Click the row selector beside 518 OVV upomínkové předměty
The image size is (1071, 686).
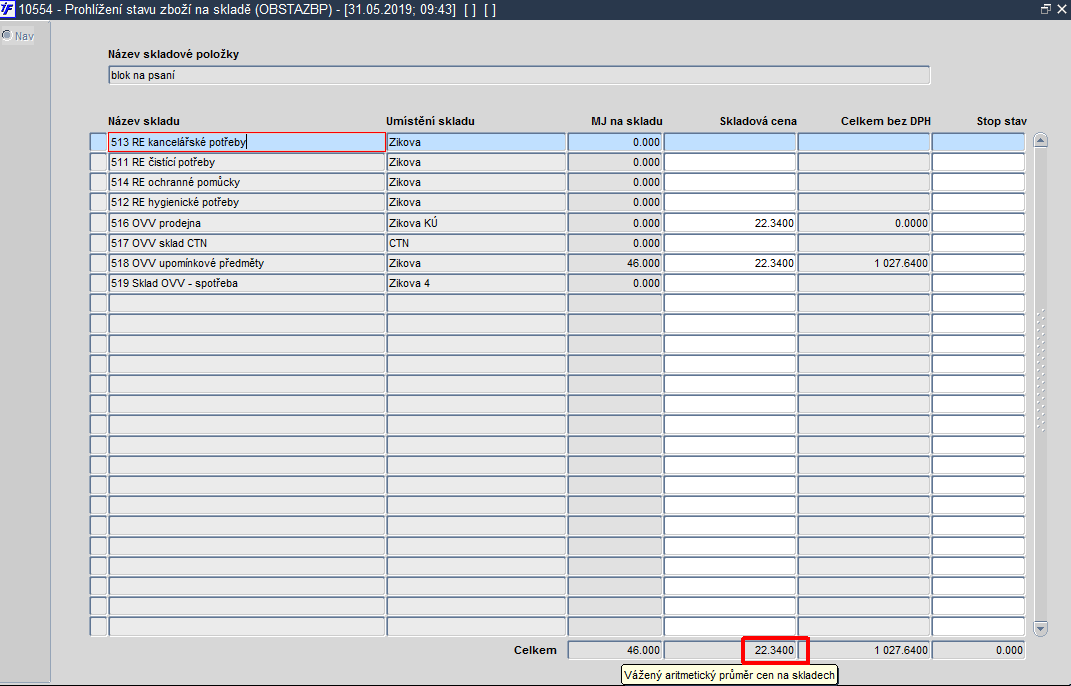pos(98,263)
